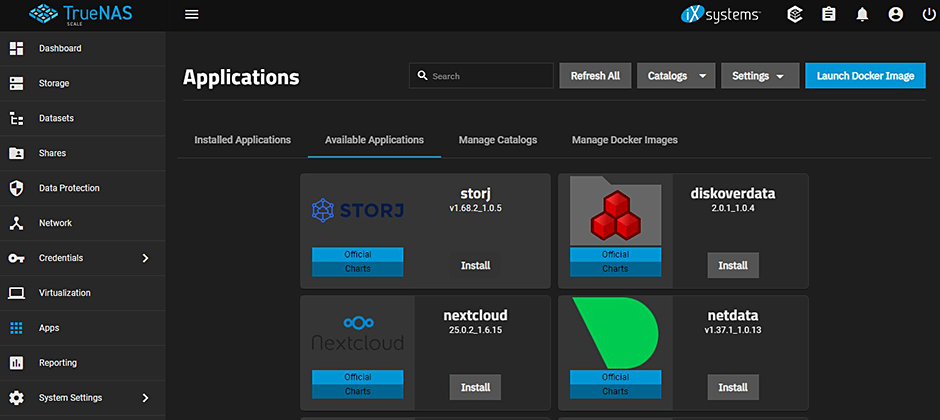Image resolution: width=940 pixels, height=420 pixels.
Task: Click the Datasets tree icon
Action: tap(16, 119)
